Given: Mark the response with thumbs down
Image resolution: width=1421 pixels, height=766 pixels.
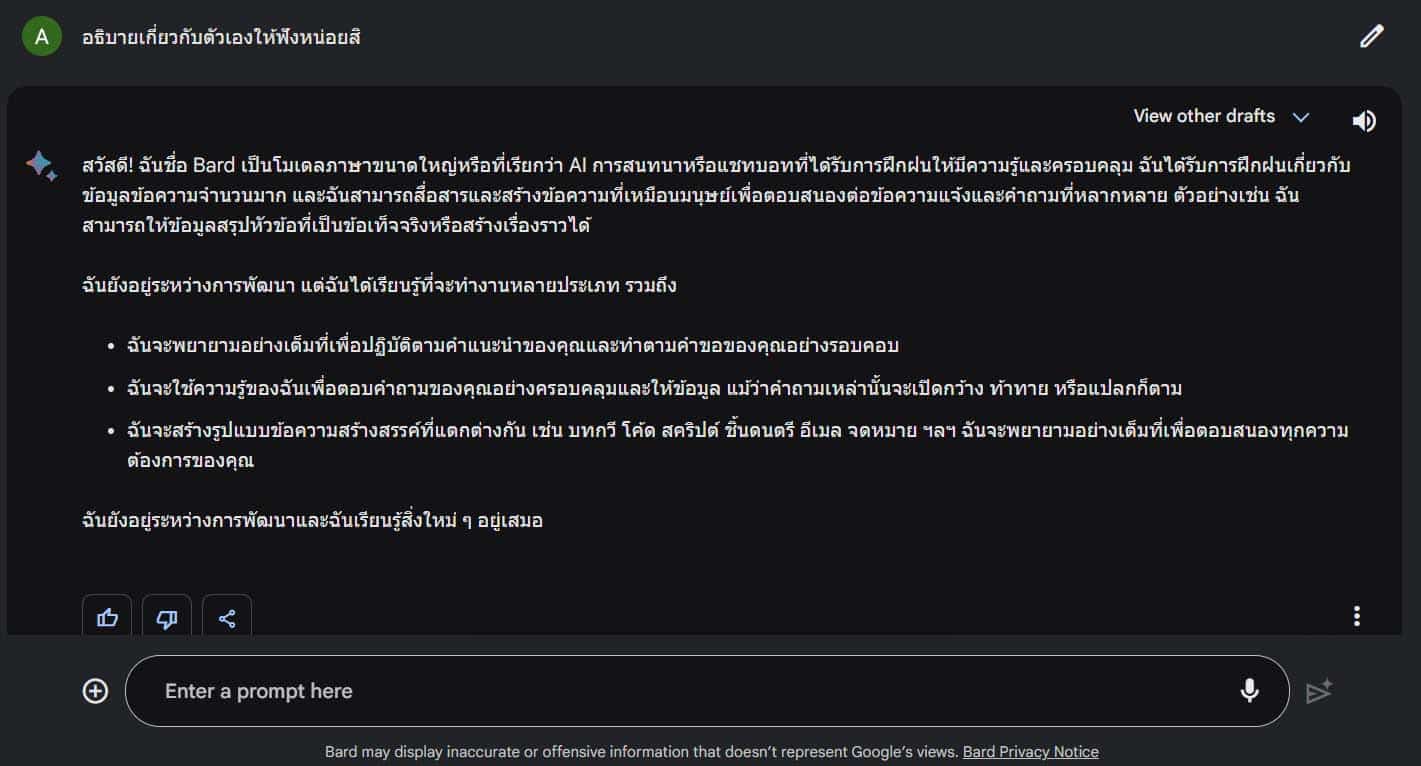Looking at the screenshot, I should (167, 618).
